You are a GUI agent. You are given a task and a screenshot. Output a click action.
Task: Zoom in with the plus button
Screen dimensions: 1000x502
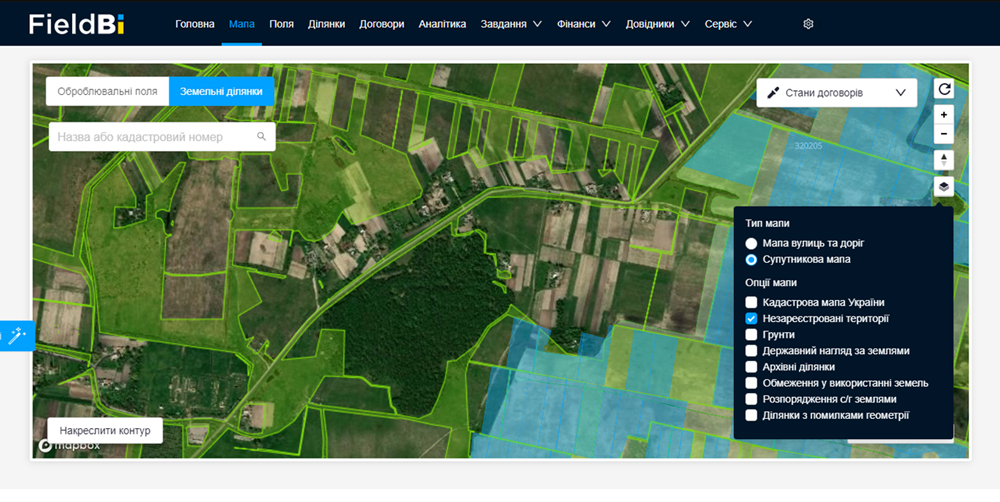[x=944, y=115]
